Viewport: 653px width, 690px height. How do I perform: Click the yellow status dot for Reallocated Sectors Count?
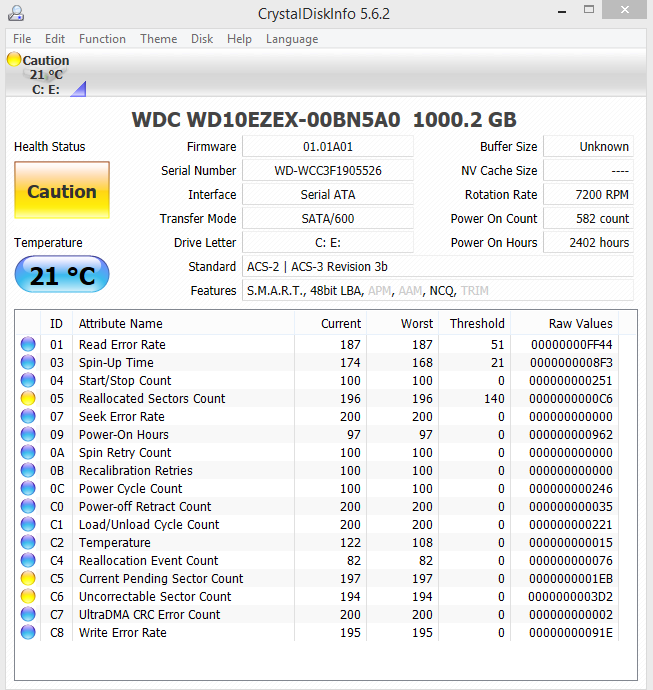coord(28,398)
